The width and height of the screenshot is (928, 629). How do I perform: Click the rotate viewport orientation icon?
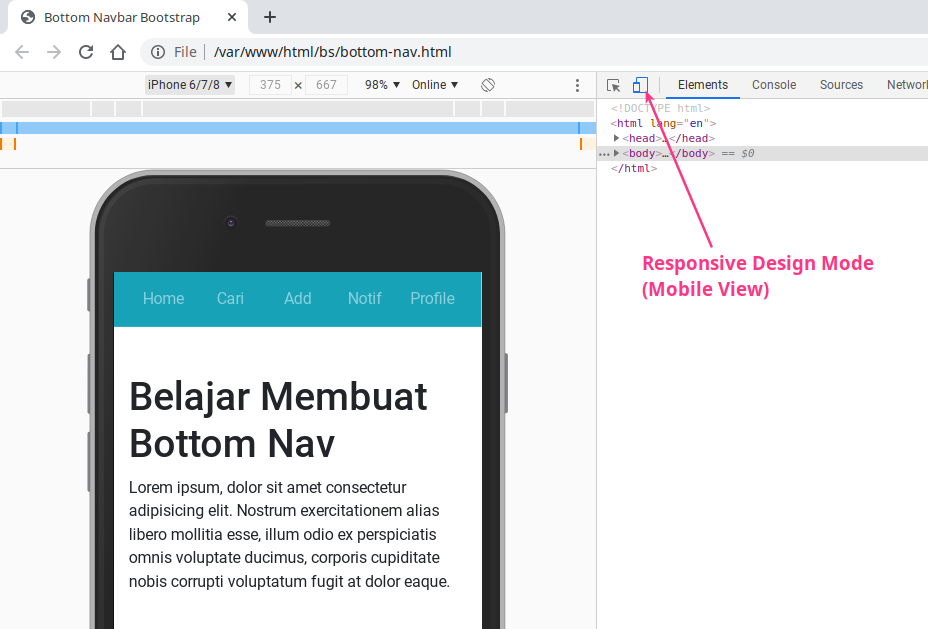(x=488, y=85)
